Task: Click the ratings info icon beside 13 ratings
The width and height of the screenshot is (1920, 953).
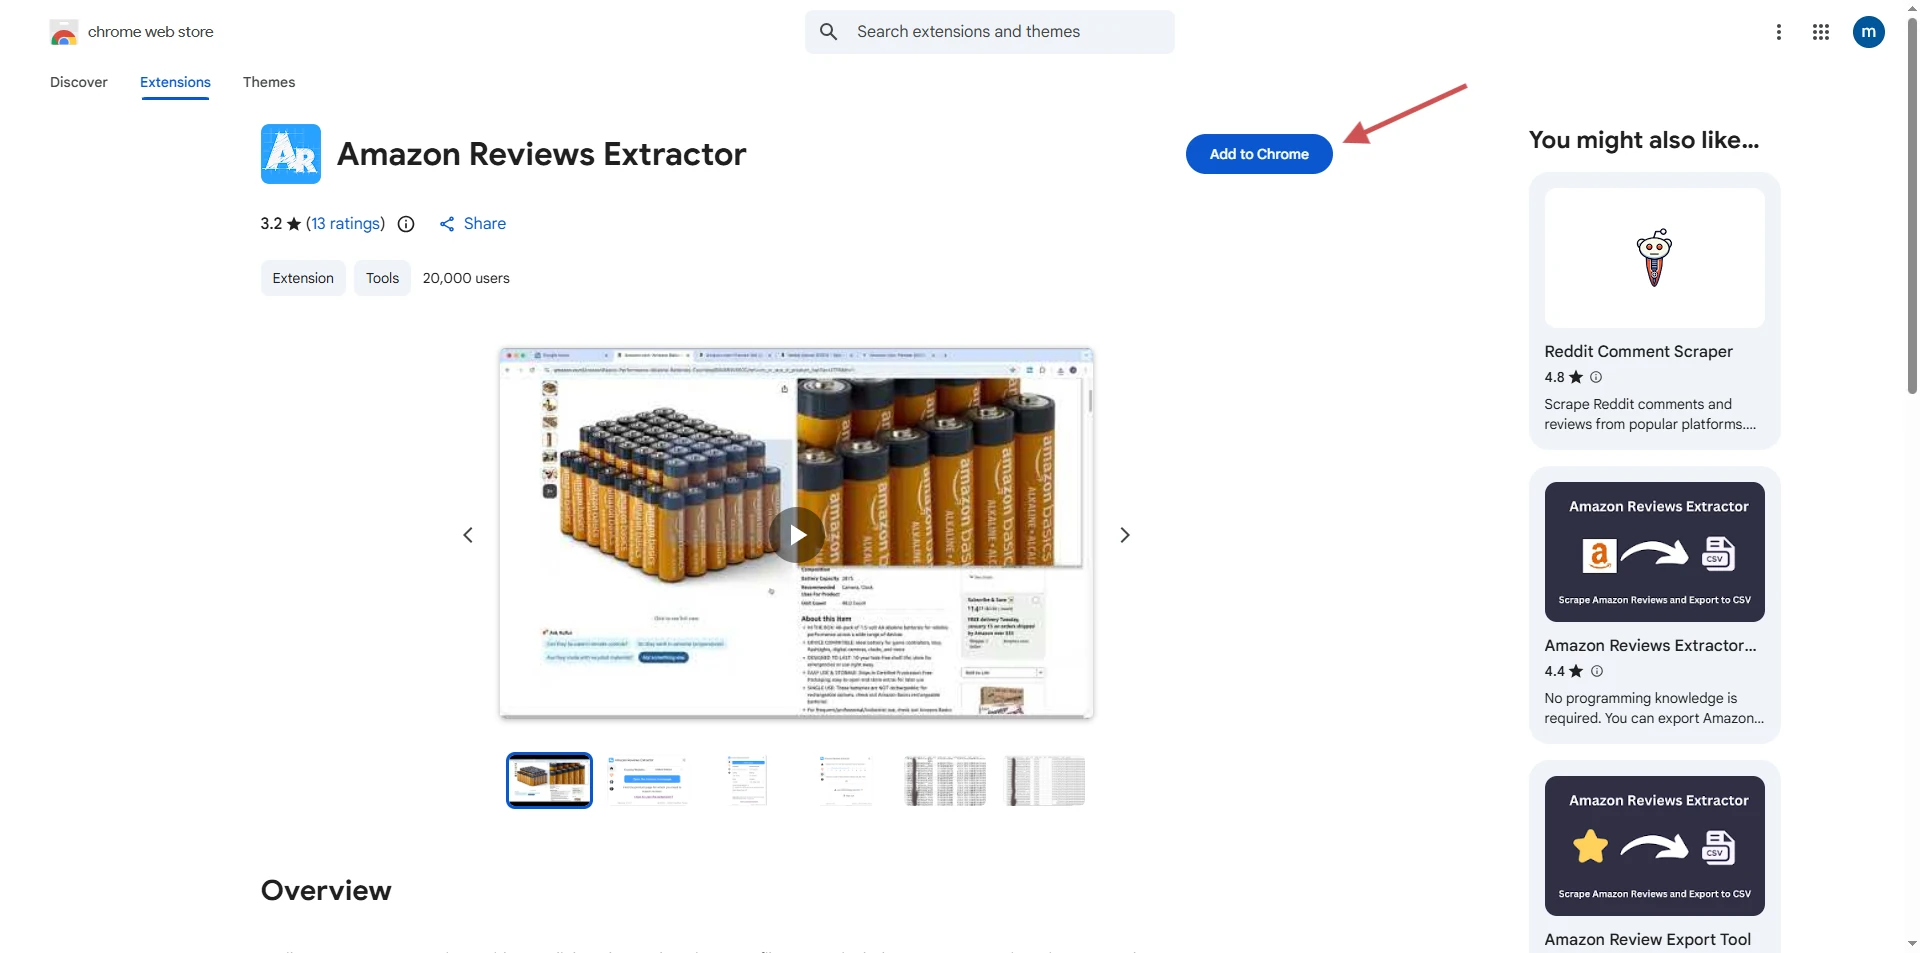Action: pos(406,224)
